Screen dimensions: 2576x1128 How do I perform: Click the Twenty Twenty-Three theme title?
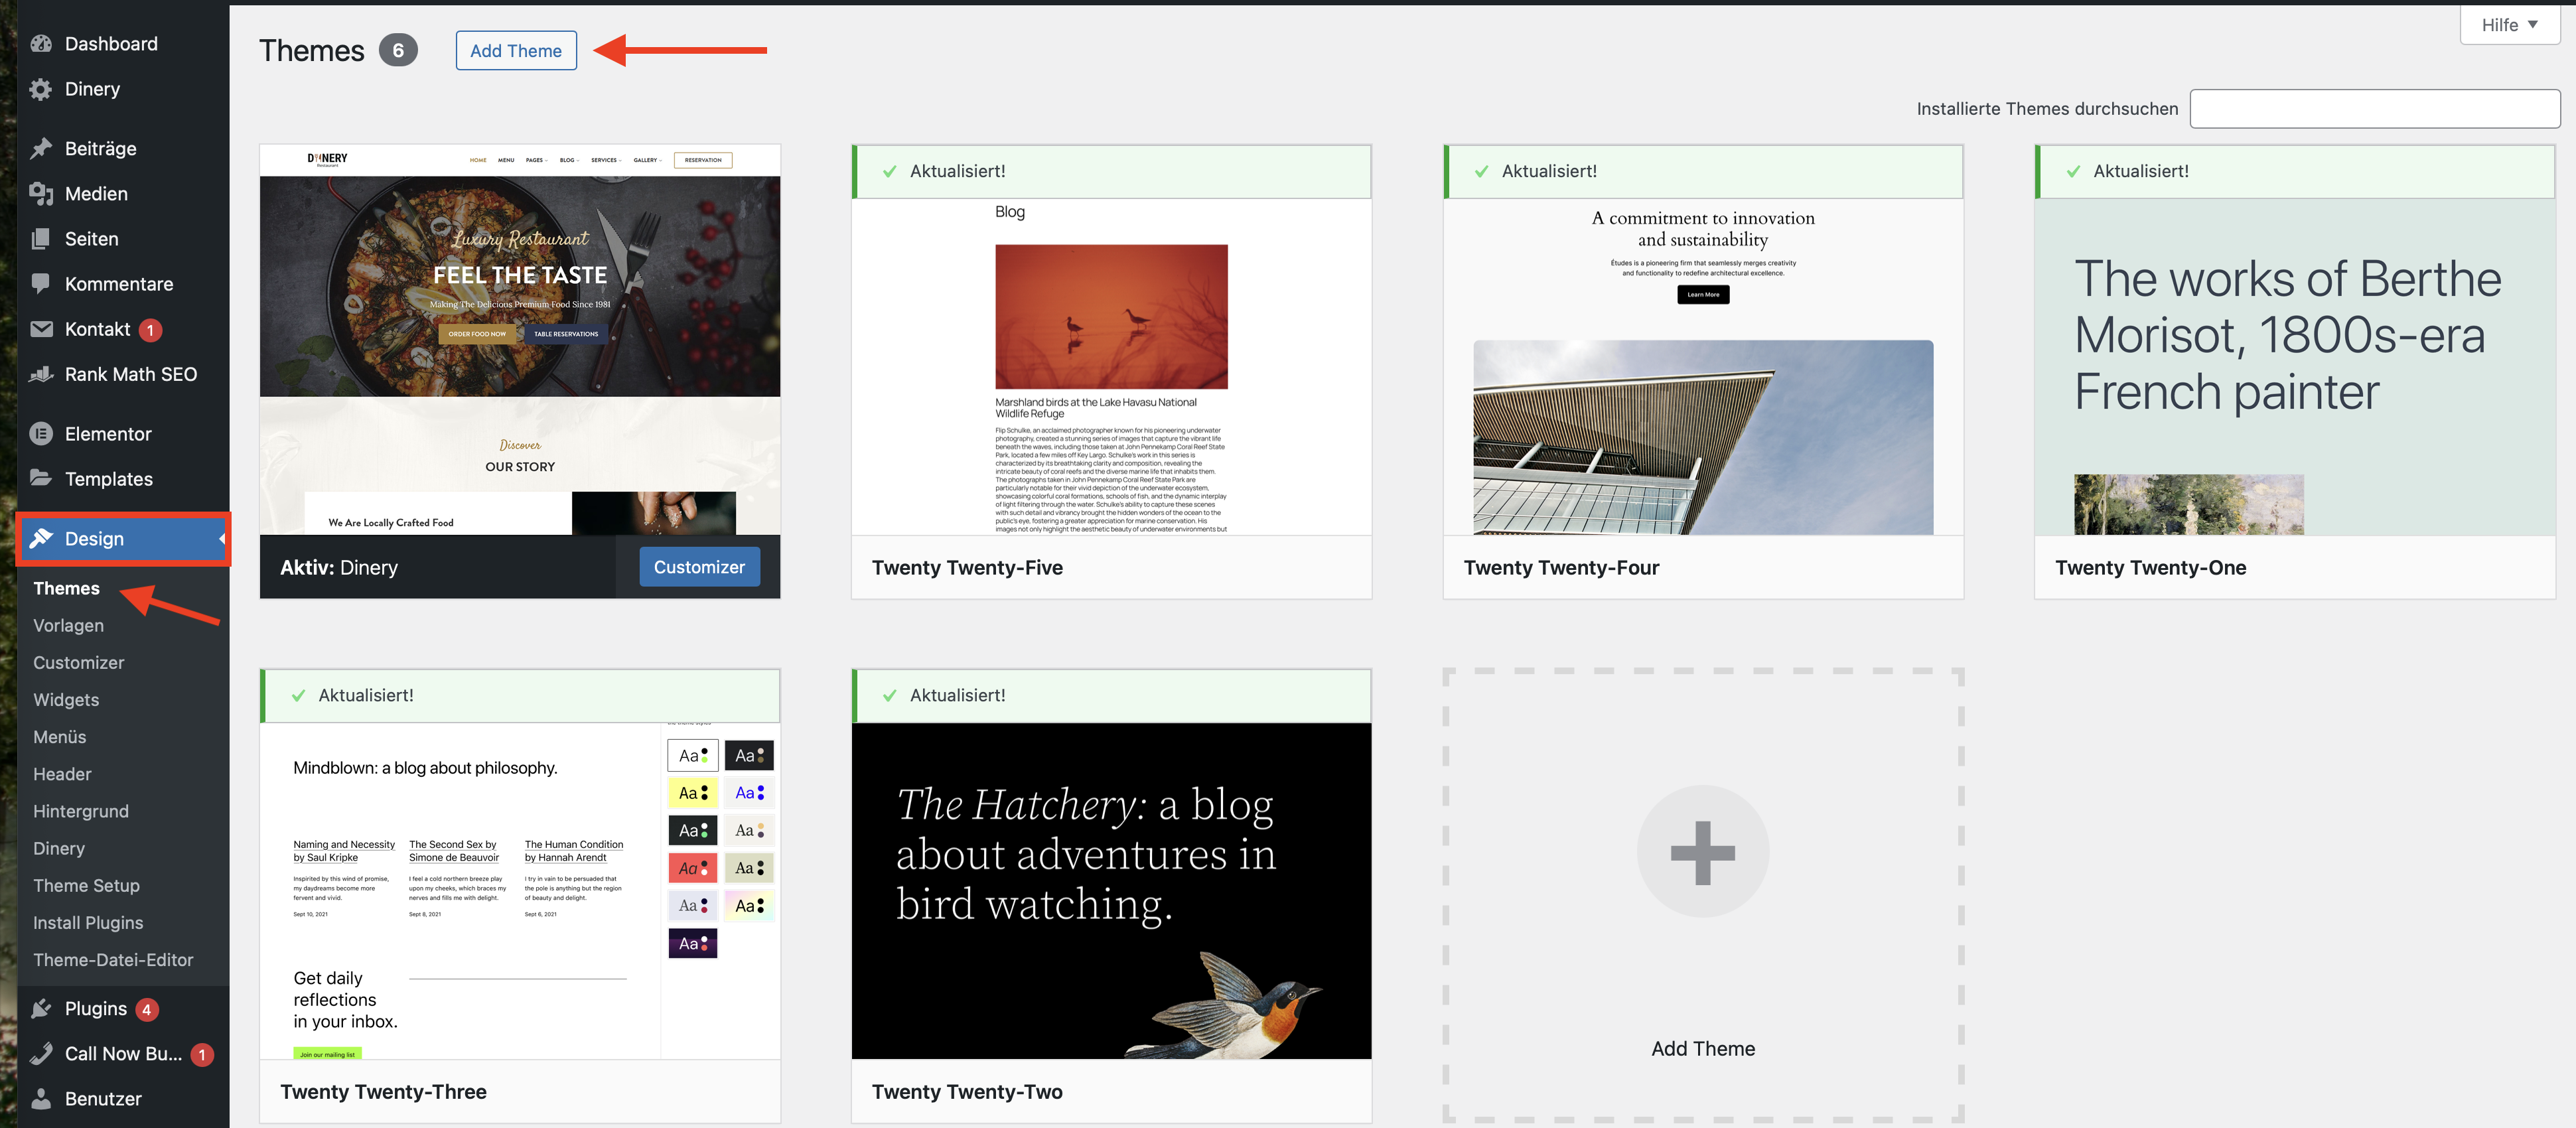click(x=383, y=1092)
